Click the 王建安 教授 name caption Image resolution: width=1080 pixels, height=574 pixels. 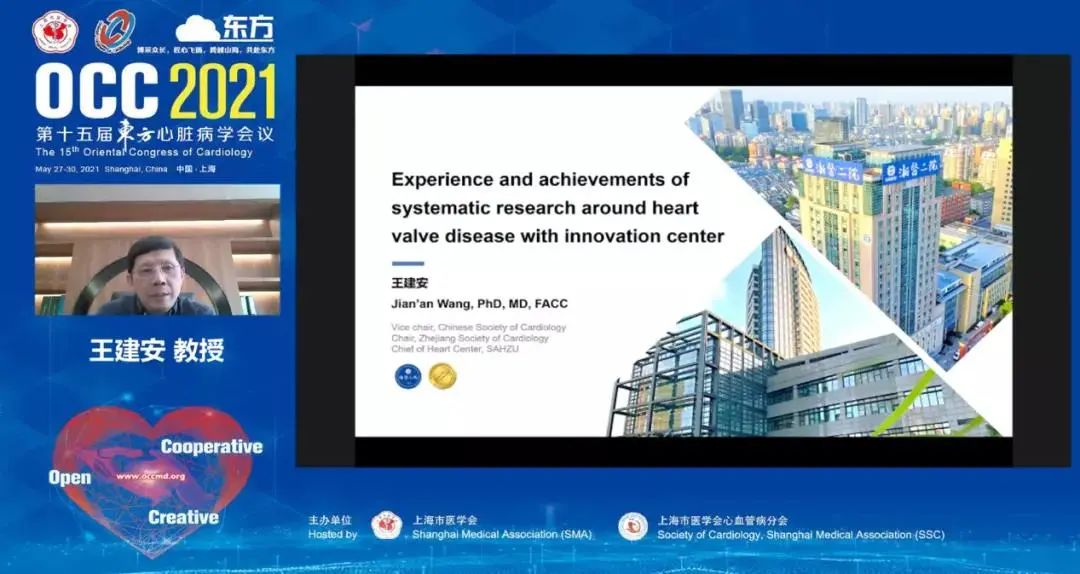coord(157,350)
